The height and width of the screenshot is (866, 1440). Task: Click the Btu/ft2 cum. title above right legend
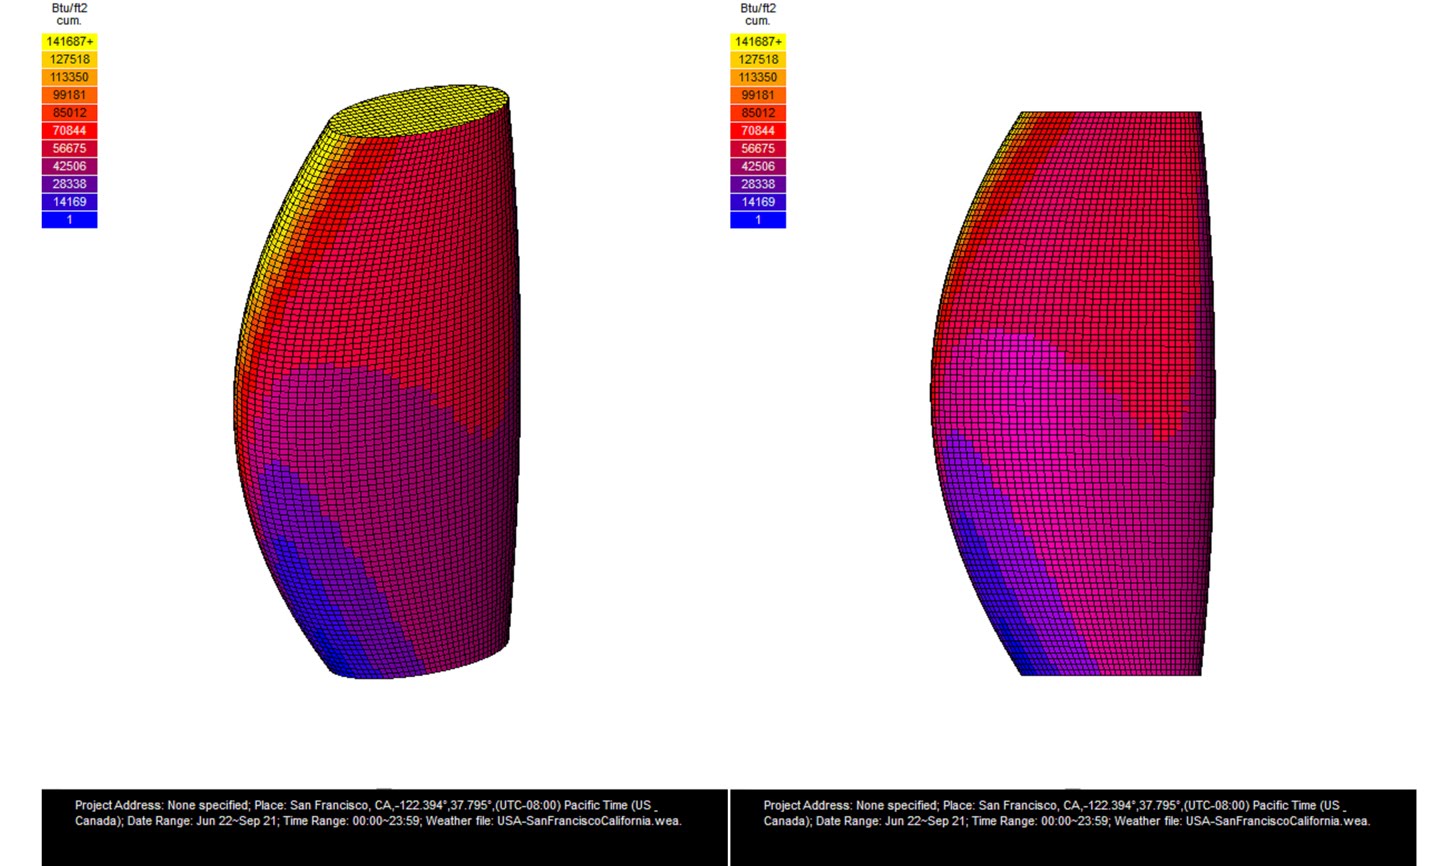757,14
